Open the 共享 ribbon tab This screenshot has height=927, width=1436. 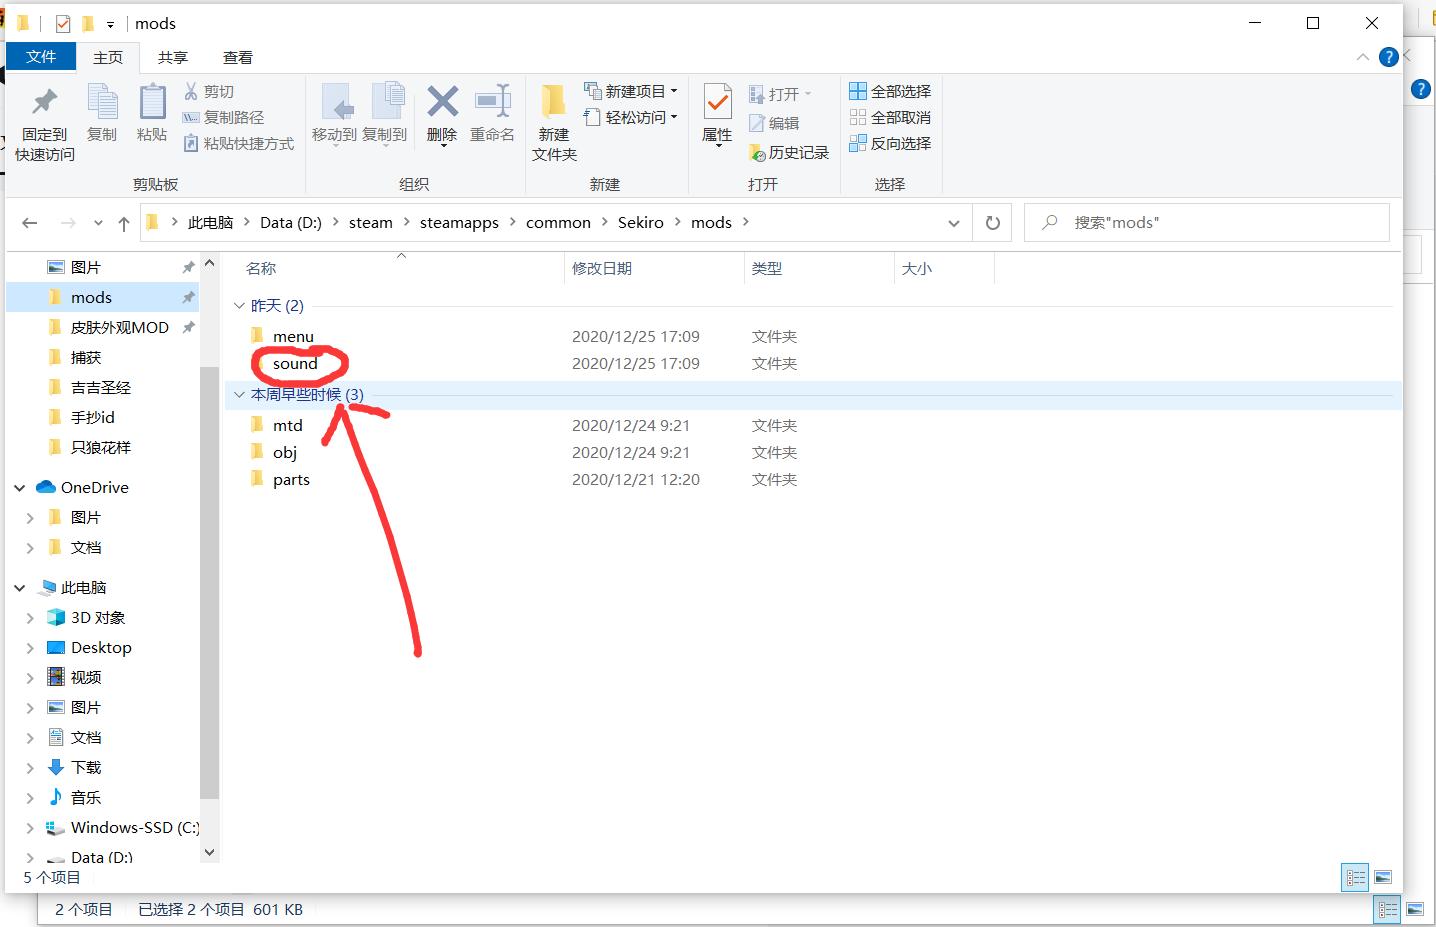(173, 57)
